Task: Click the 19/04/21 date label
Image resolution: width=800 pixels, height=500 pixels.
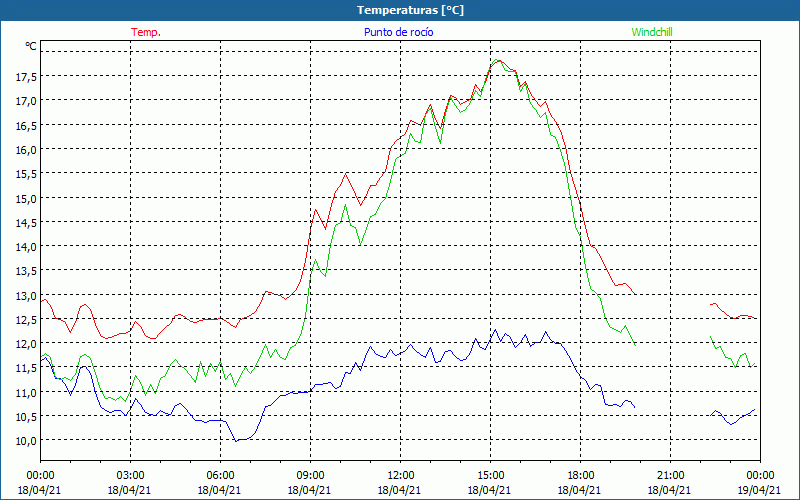Action: tap(760, 490)
